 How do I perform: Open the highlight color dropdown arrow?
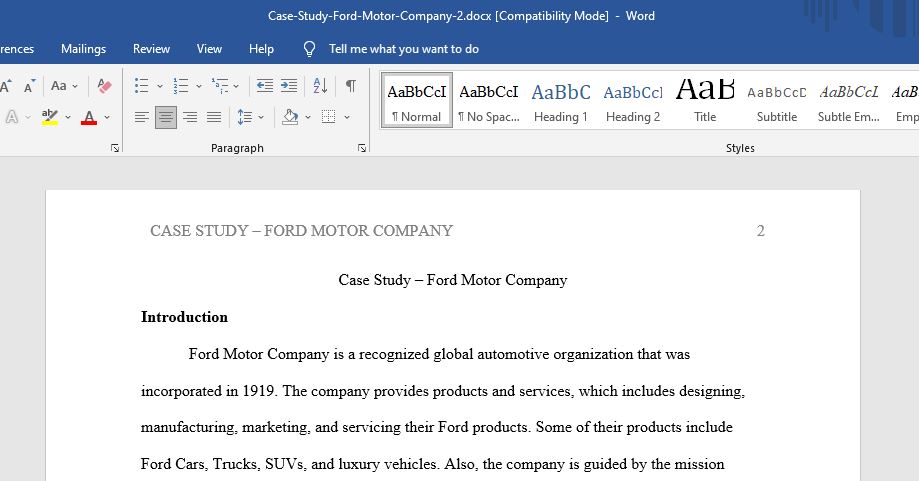[68, 118]
